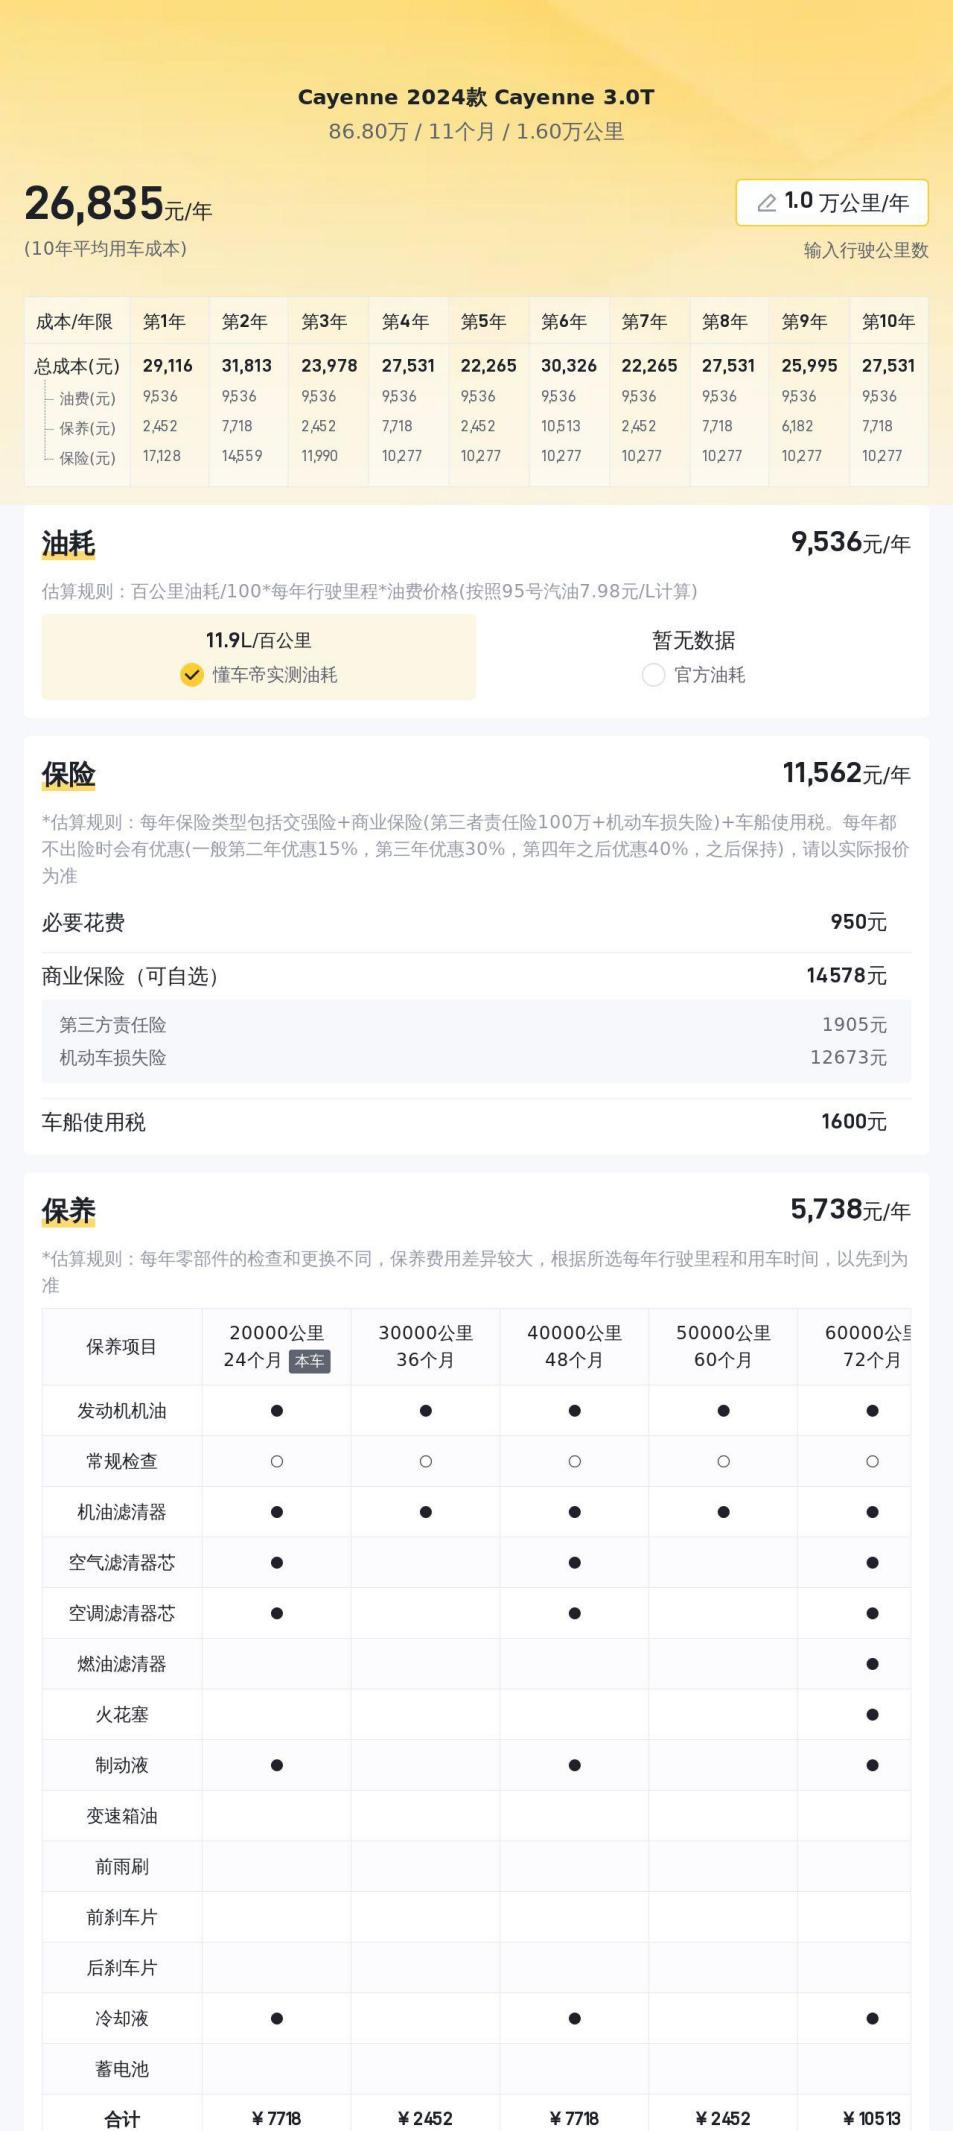This screenshot has width=953, height=2131.
Task: Select the 50000公里 60个月 maintenance column
Action: point(723,1346)
